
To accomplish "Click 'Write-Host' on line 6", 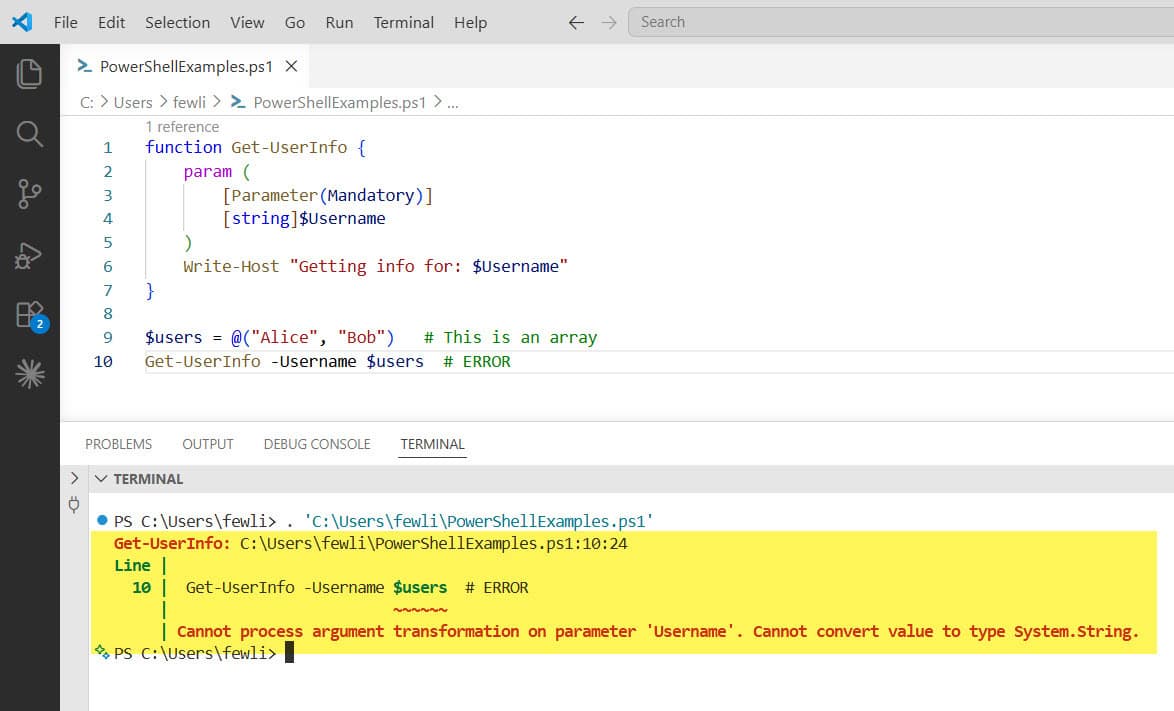I will pos(231,266).
